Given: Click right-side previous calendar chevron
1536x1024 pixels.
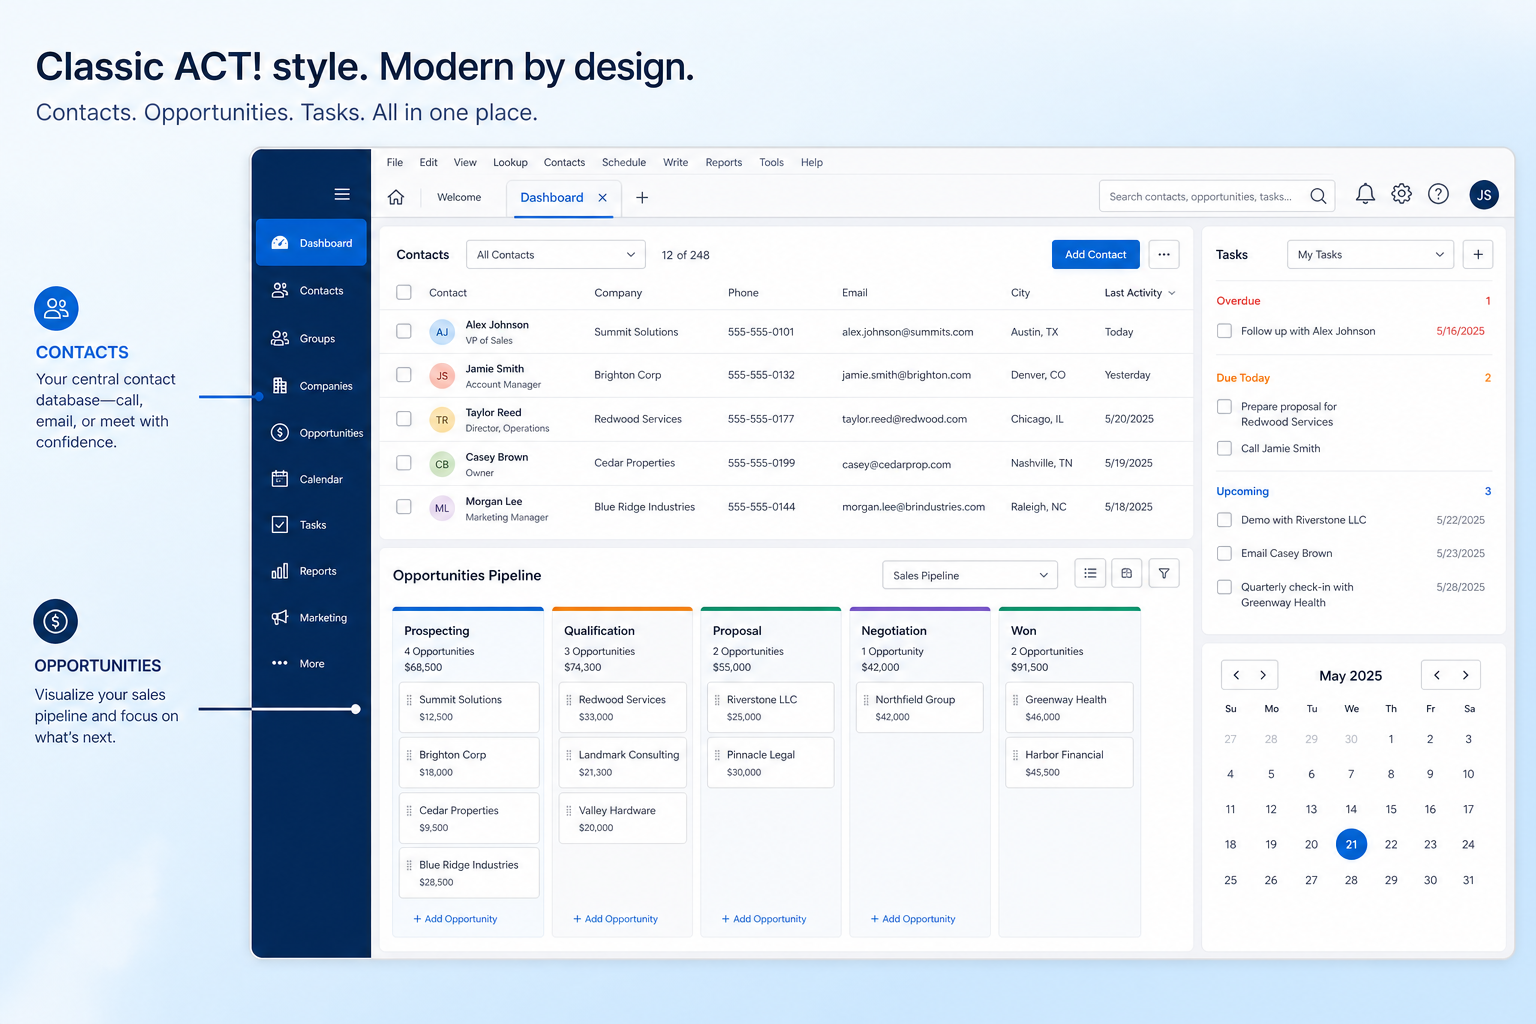Looking at the screenshot, I should coord(1437,675).
